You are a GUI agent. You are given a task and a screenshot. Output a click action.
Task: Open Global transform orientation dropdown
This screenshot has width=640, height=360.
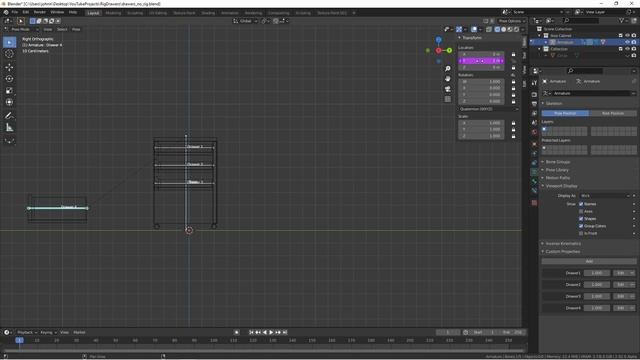(245, 21)
